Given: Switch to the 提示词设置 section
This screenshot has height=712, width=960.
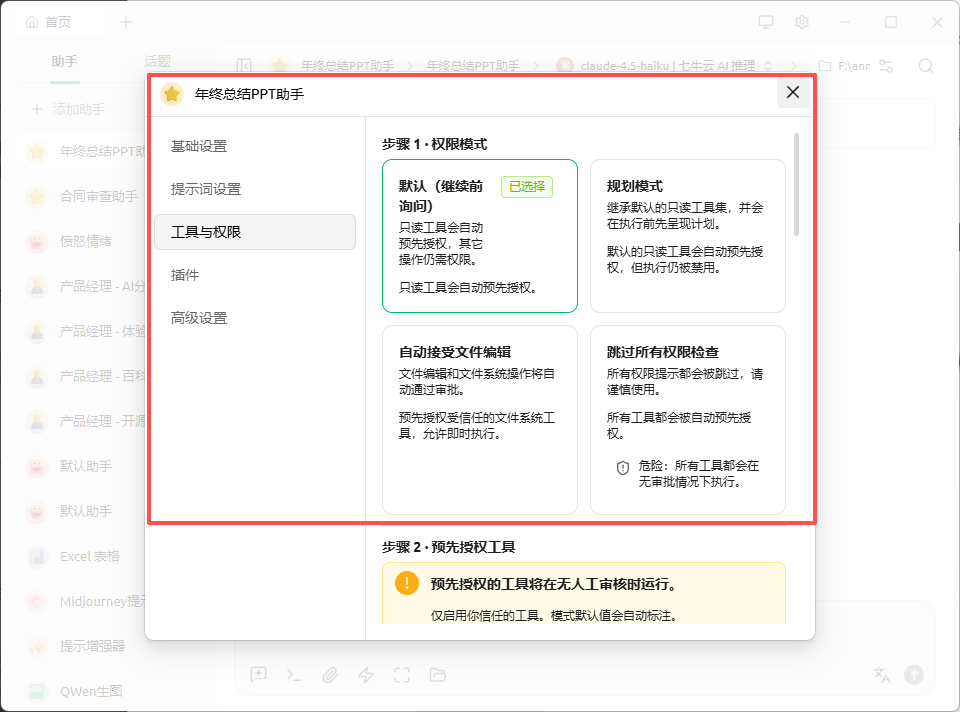Looking at the screenshot, I should tap(206, 189).
